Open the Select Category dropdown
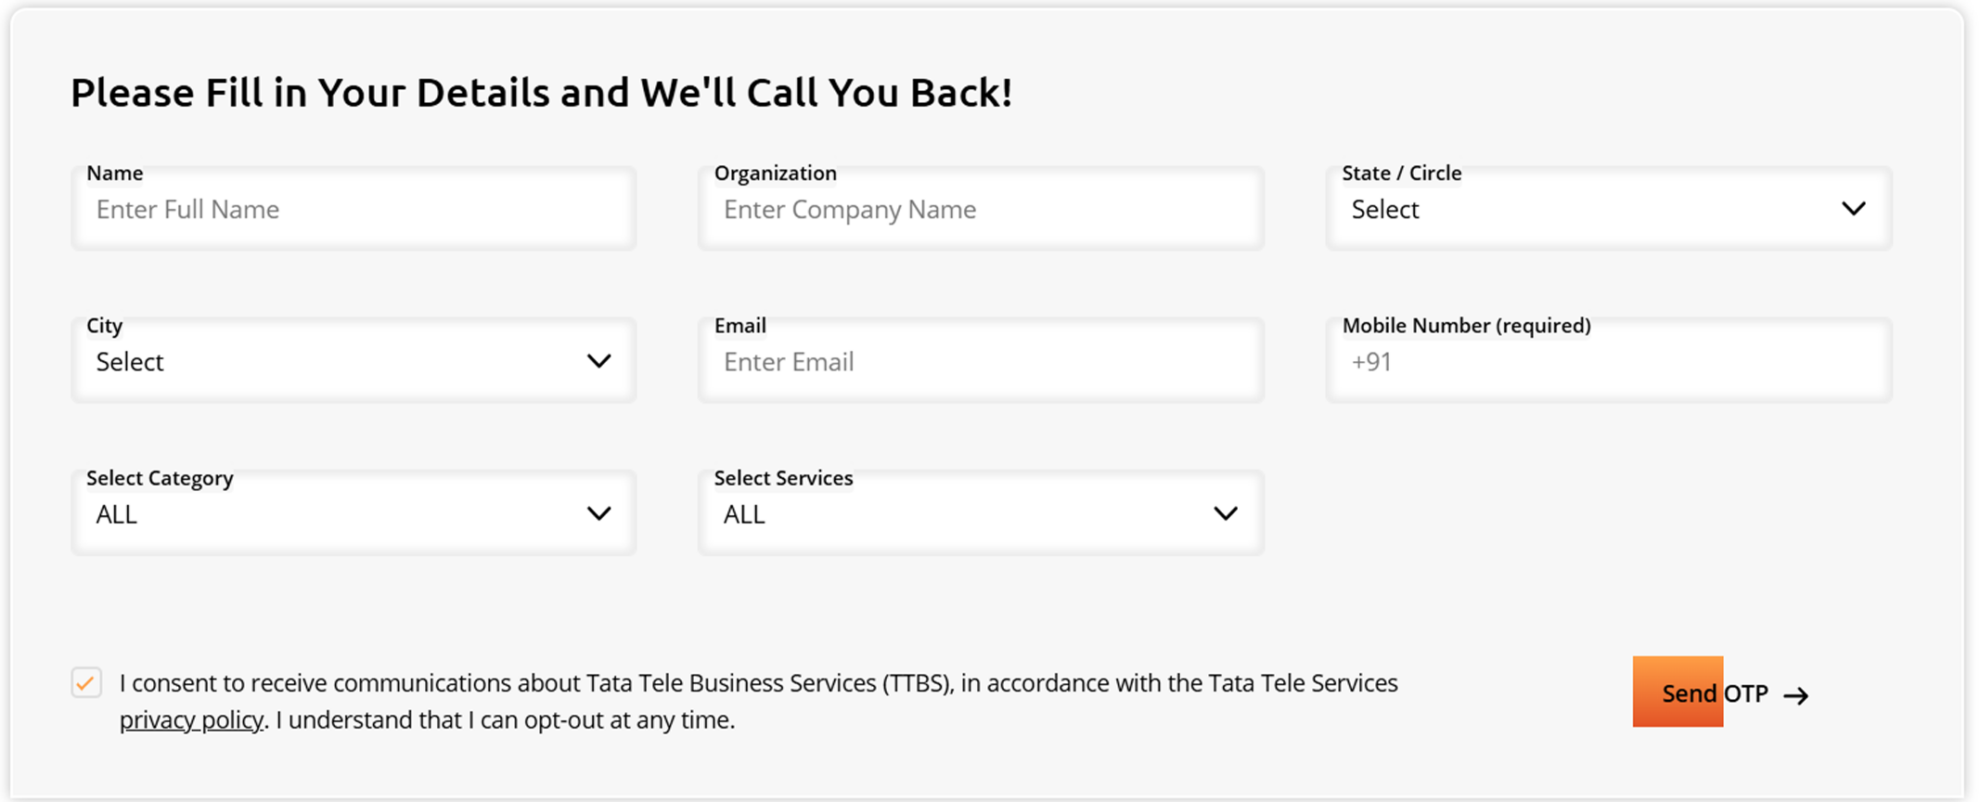Viewport: 1980px width, 802px height. coord(353,513)
